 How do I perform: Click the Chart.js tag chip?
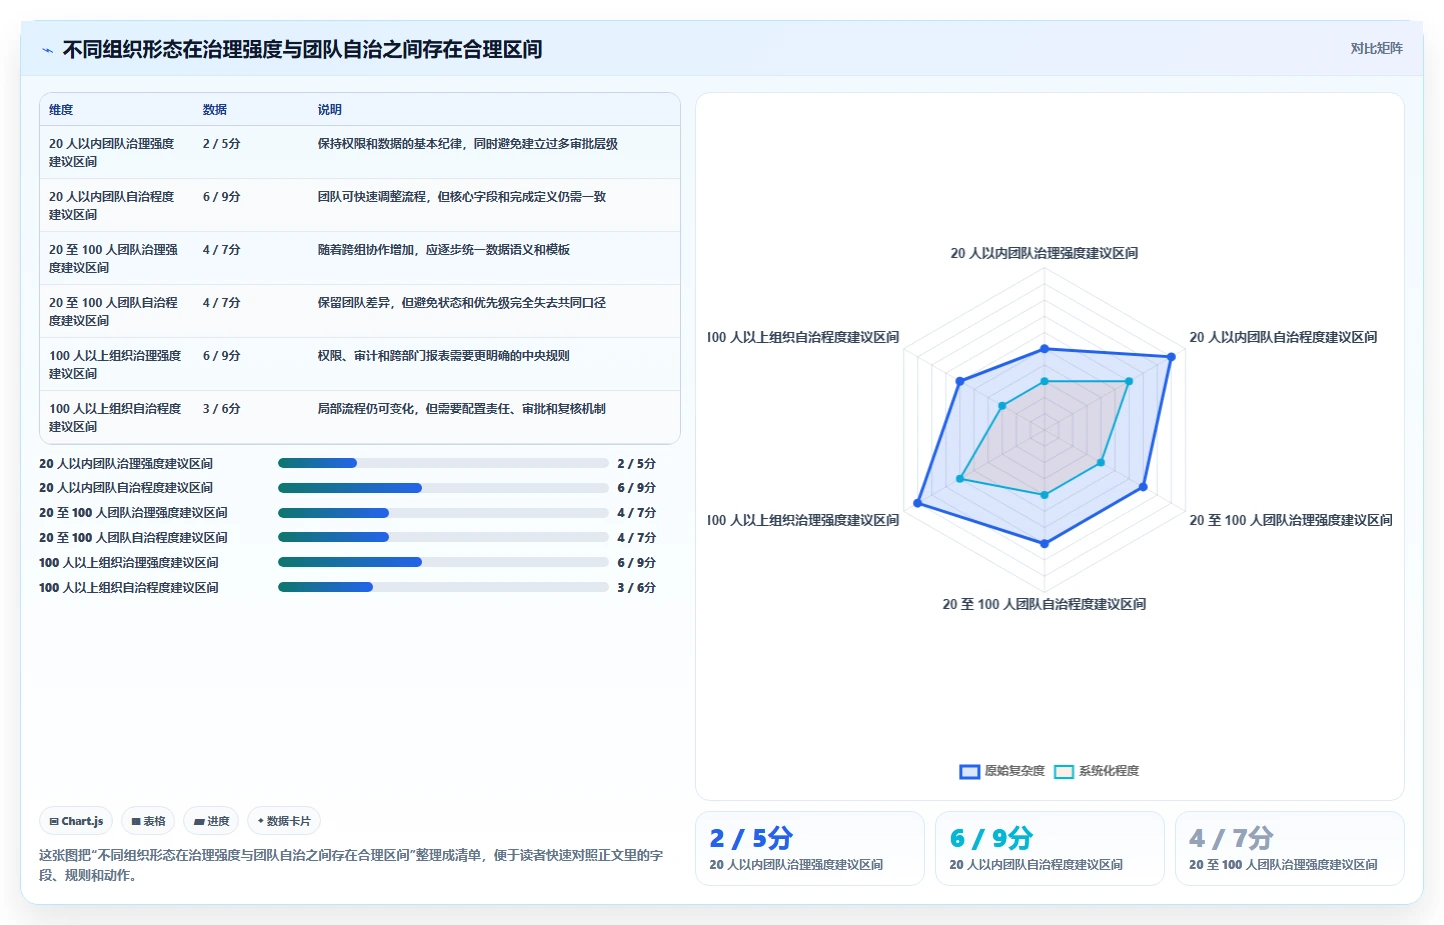(x=76, y=821)
